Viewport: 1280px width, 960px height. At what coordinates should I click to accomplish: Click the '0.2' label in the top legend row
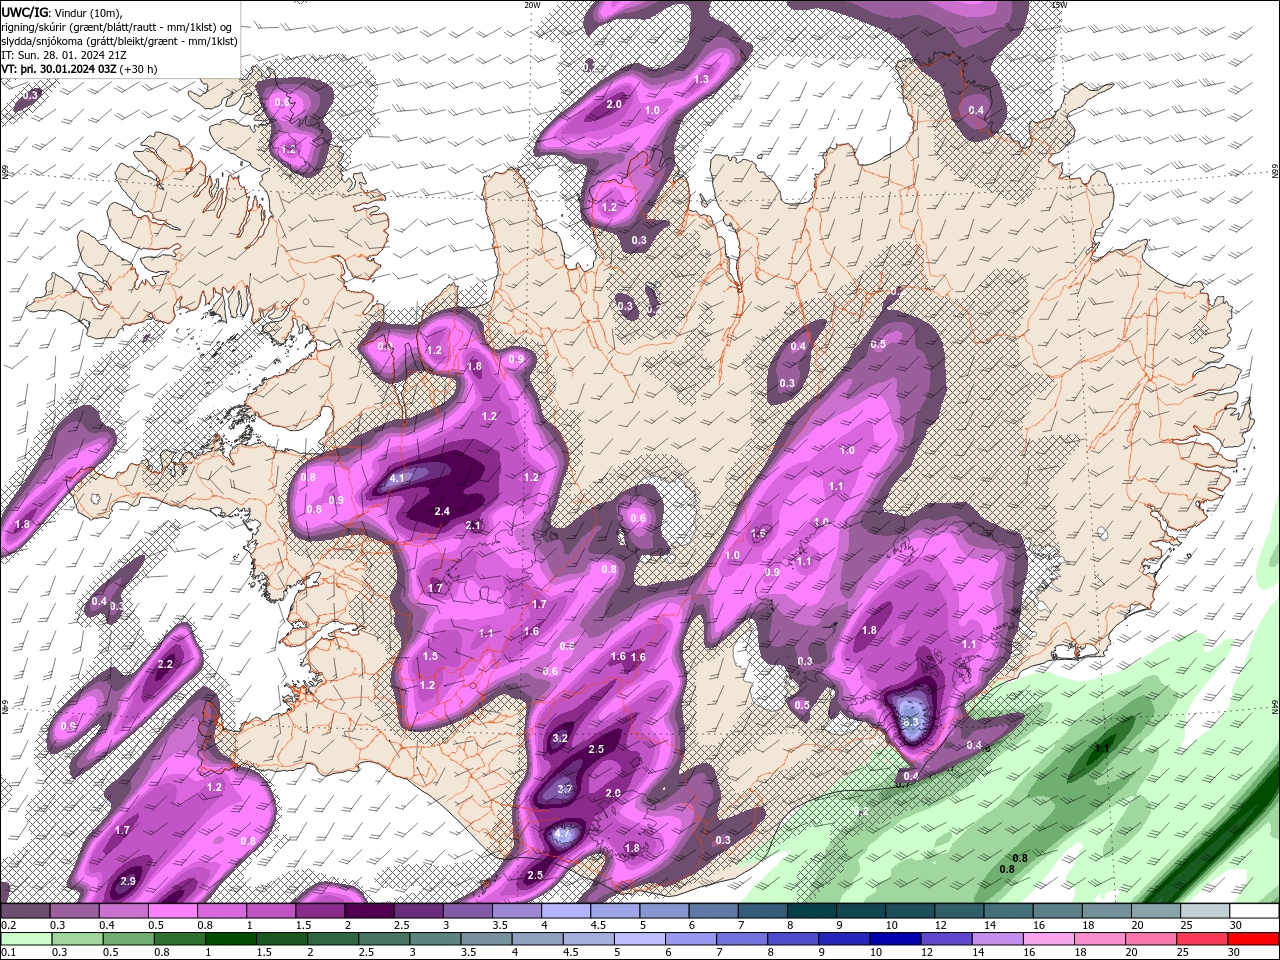[9, 925]
